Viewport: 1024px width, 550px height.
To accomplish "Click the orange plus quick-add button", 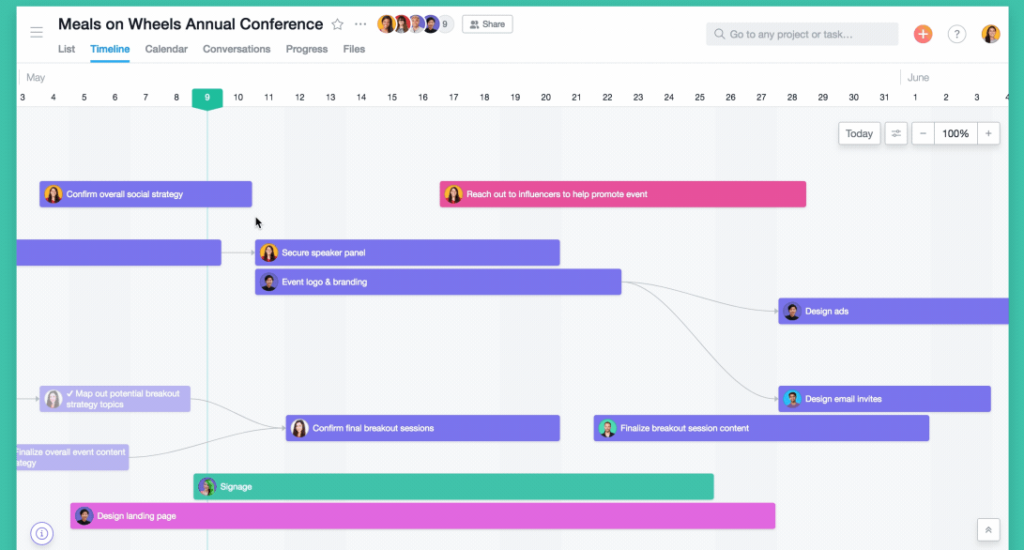I will (x=923, y=34).
